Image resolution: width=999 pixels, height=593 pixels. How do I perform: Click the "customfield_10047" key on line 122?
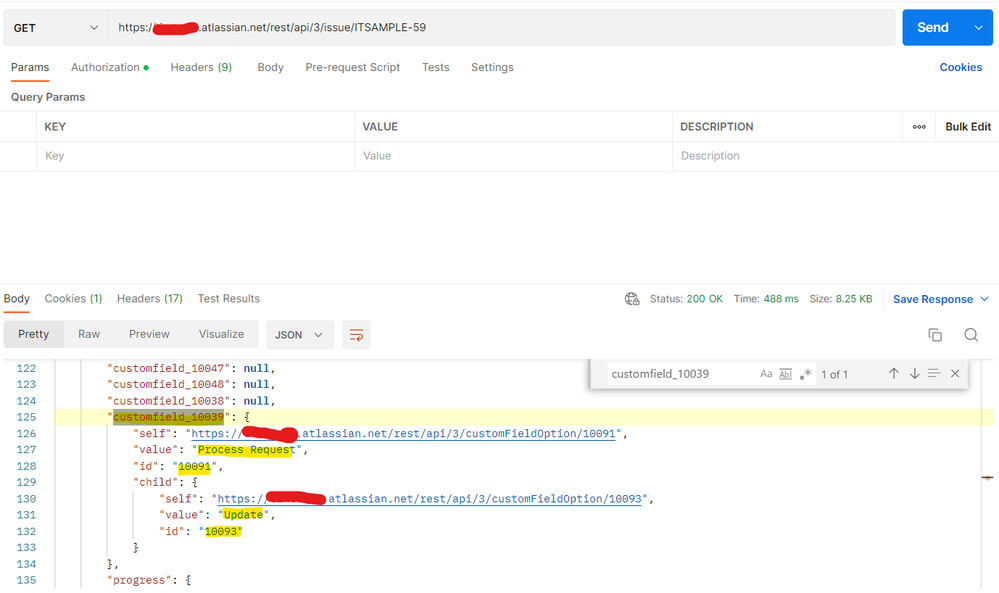click(x=168, y=368)
